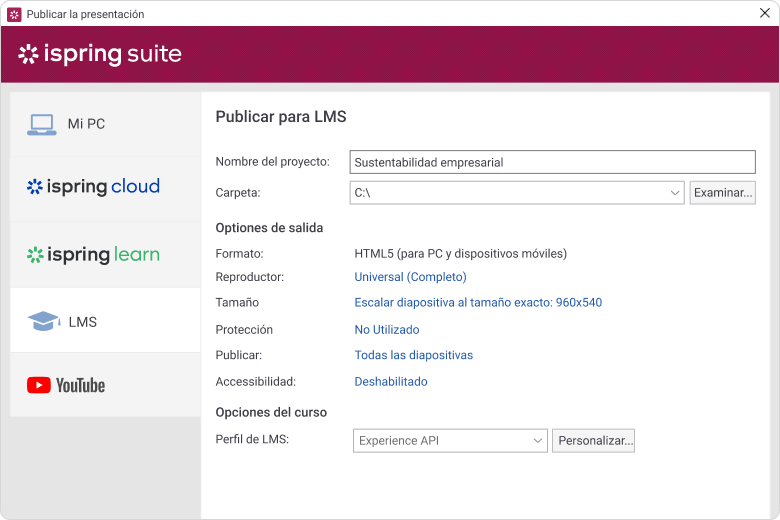Click the No Utilizado protection link
780x520 pixels.
click(x=387, y=329)
